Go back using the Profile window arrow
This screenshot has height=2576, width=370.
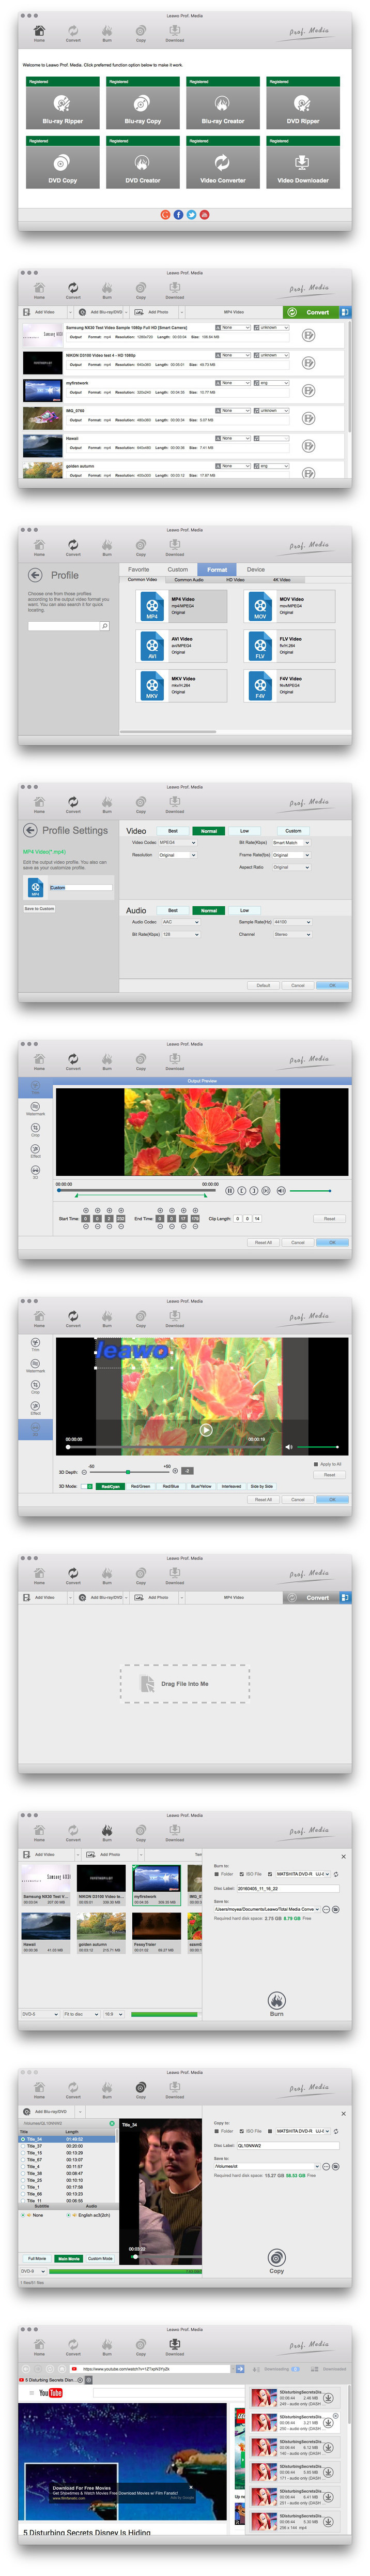pos(35,575)
